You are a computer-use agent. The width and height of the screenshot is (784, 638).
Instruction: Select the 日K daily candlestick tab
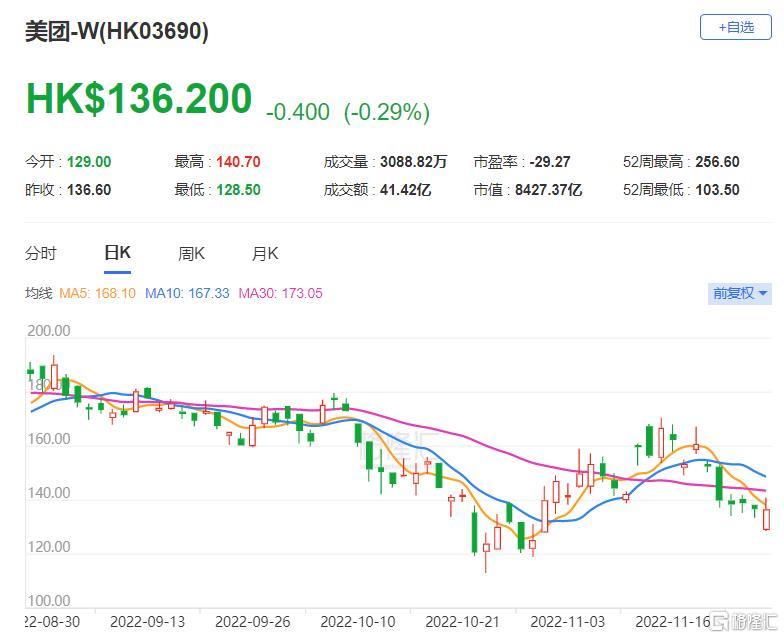pos(117,254)
